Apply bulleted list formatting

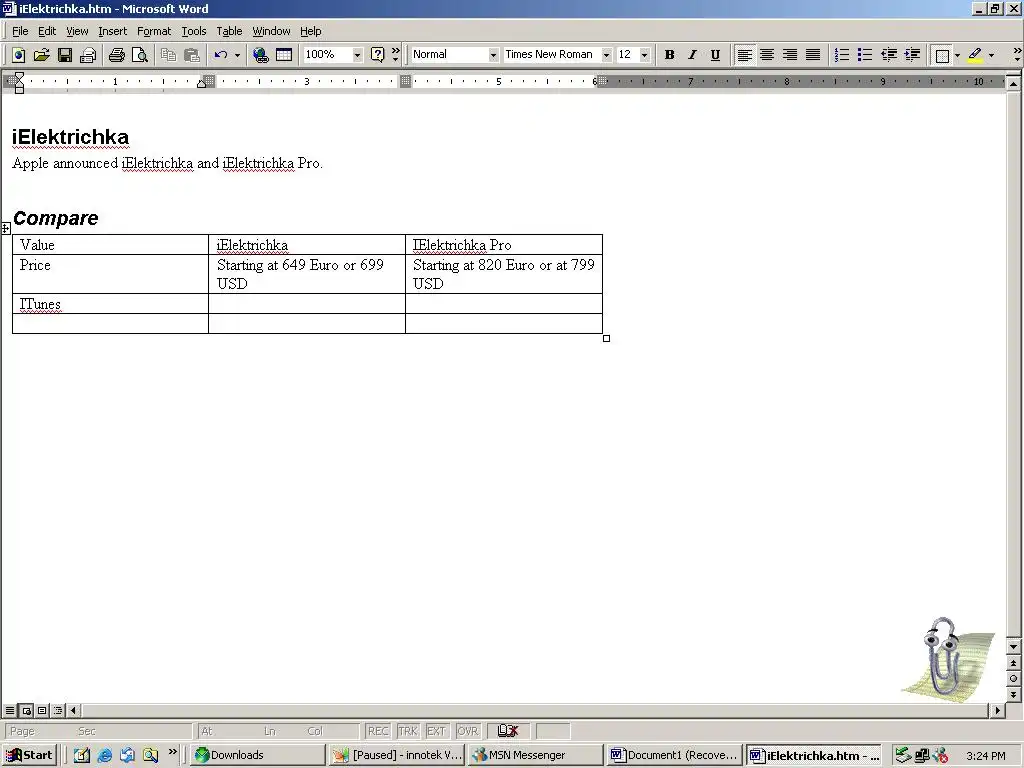(x=865, y=55)
